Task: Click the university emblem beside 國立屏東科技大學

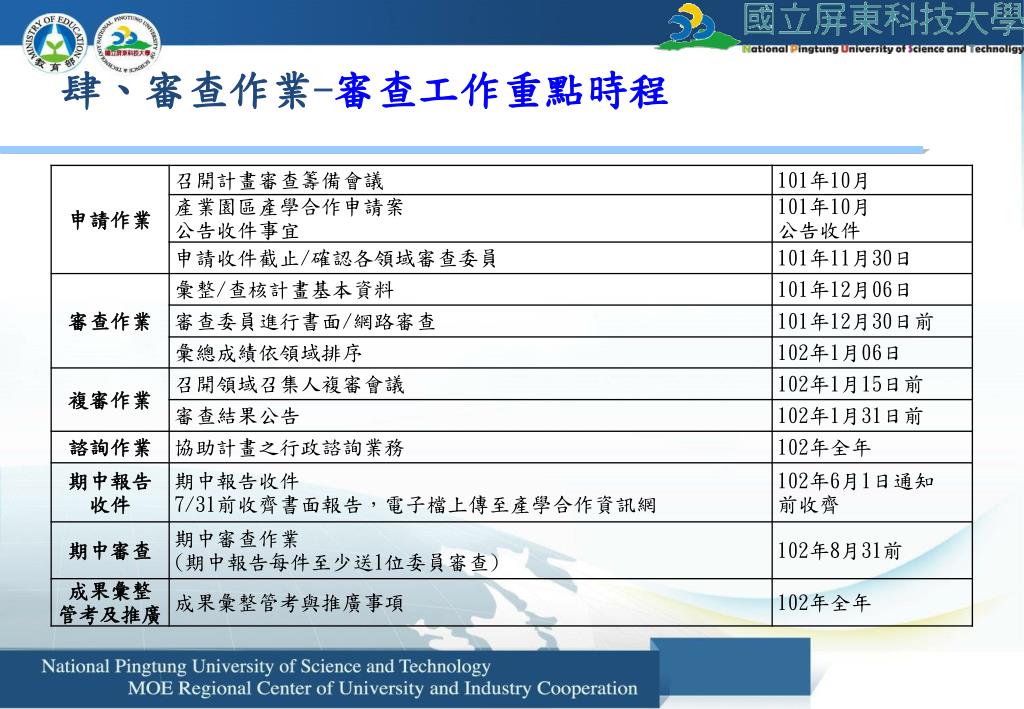Action: 696,25
